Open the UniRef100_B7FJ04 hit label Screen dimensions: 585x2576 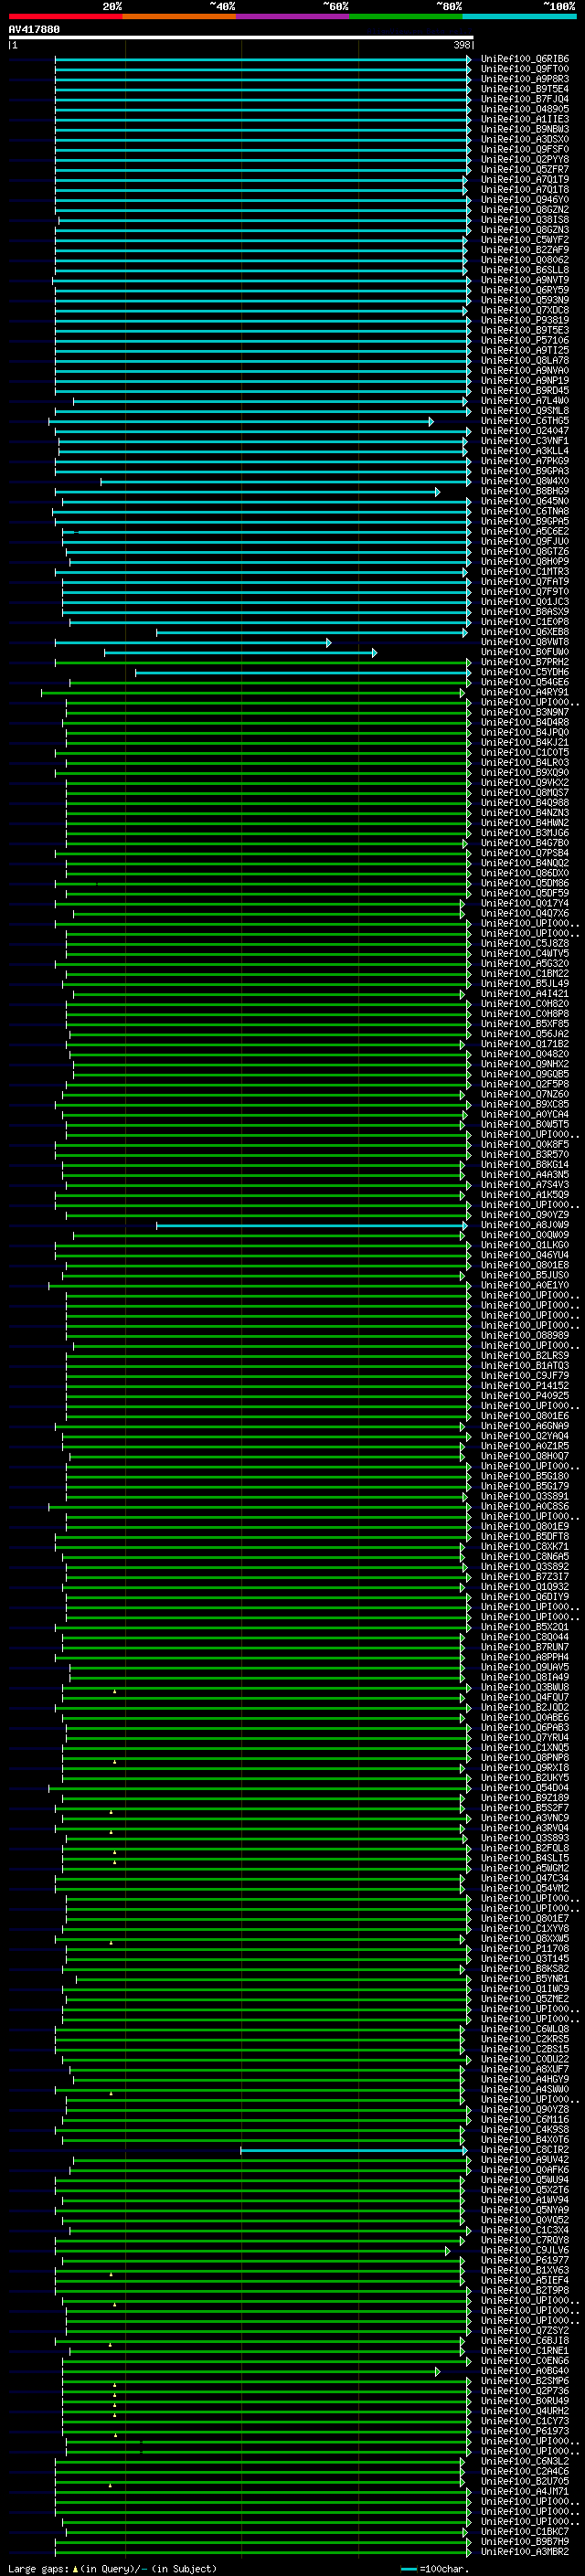(x=524, y=99)
